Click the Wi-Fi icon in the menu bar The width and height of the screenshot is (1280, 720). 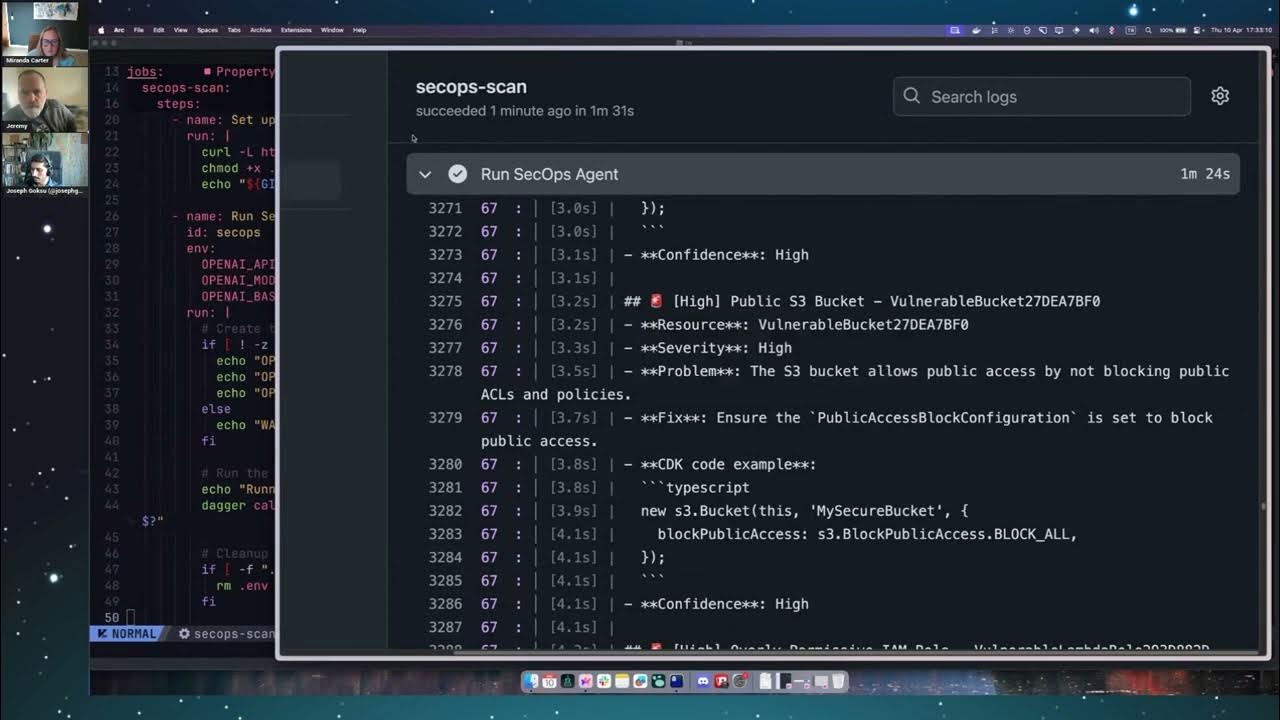(x=1076, y=30)
